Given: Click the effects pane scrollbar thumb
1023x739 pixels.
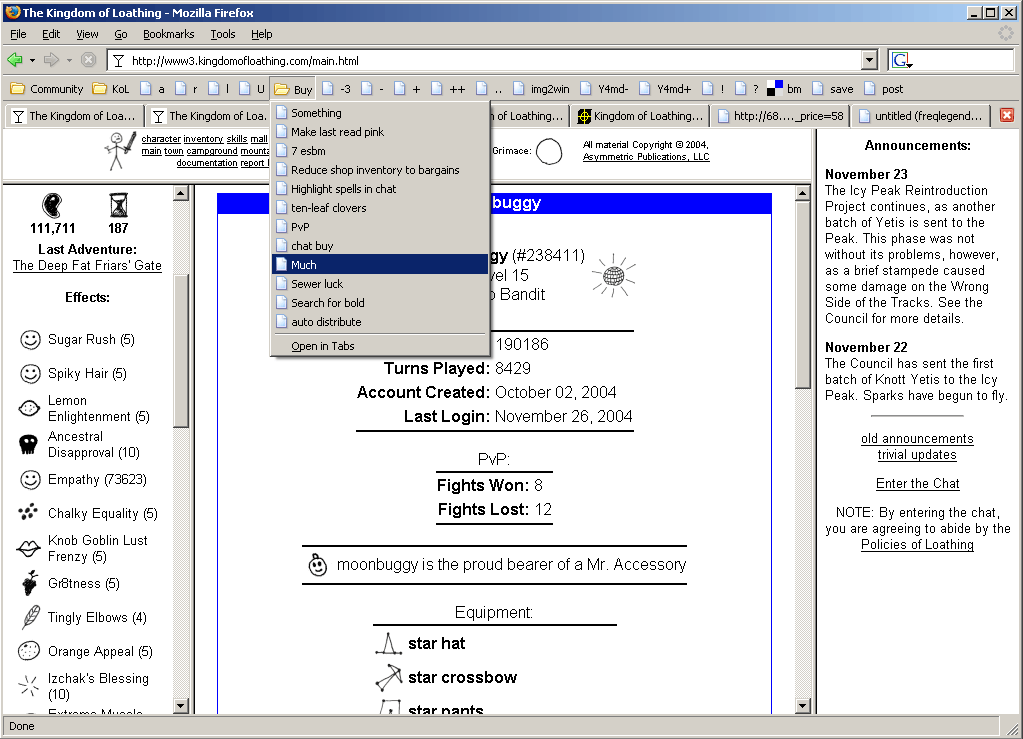Looking at the screenshot, I should pos(181,351).
